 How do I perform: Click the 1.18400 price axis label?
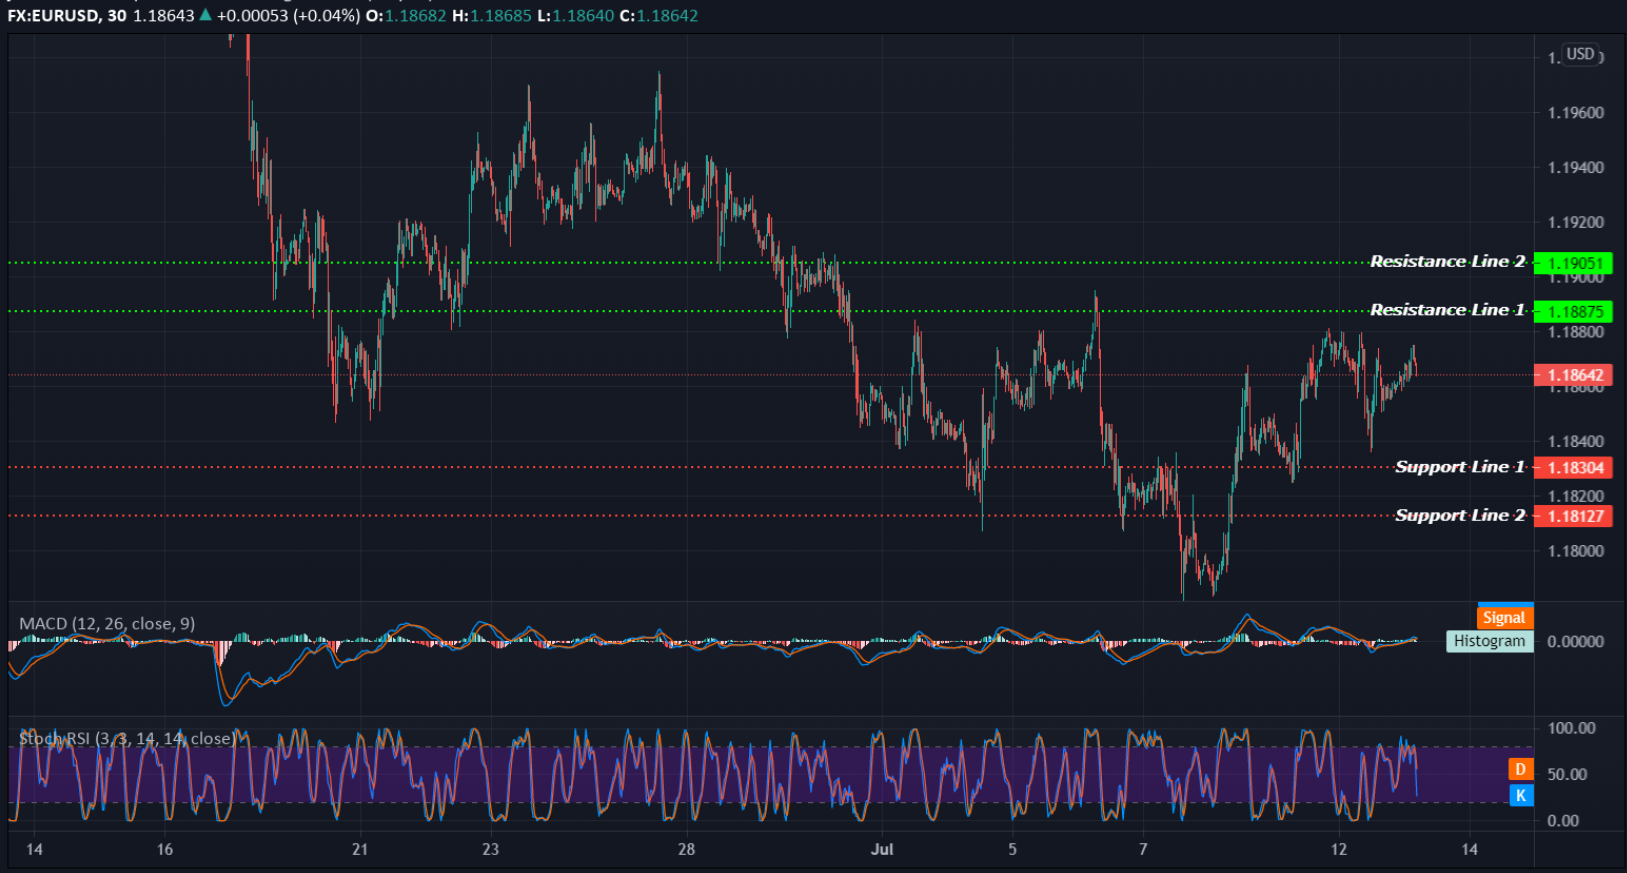(1576, 441)
